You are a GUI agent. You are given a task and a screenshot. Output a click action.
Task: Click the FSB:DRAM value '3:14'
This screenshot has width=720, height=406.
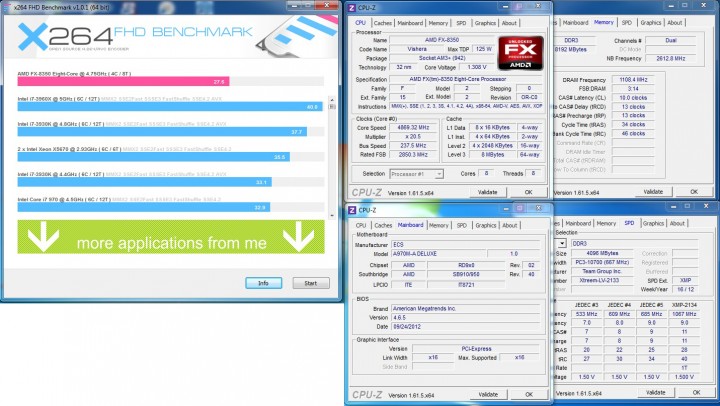633,89
